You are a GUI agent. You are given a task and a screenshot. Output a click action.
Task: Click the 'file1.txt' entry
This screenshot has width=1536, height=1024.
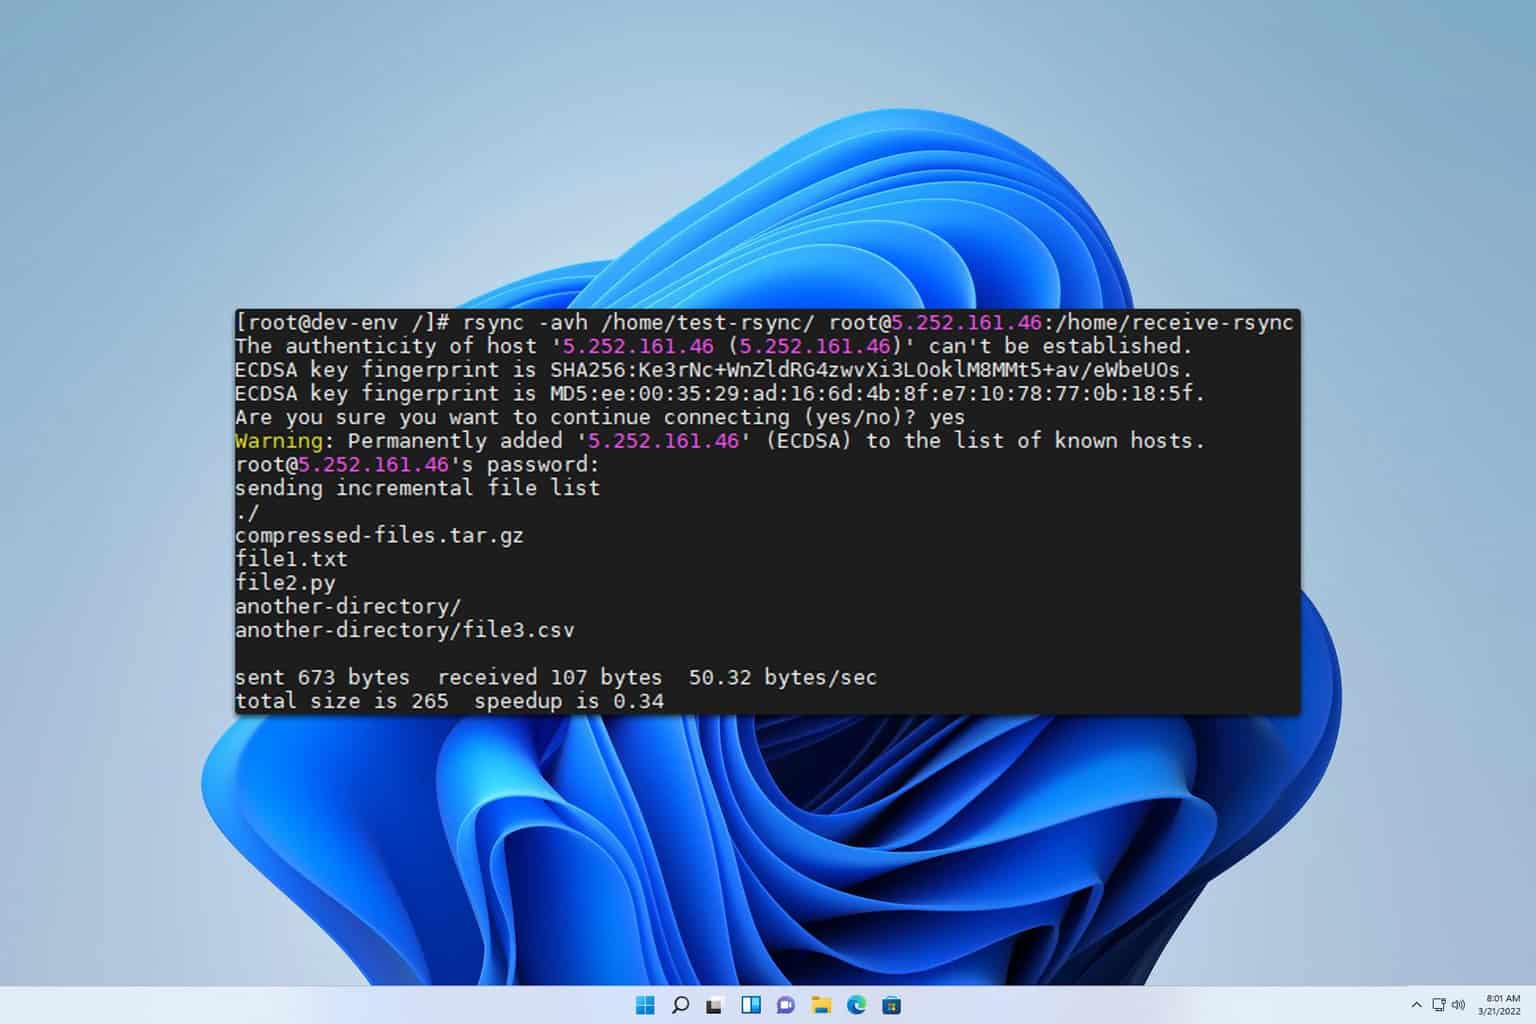click(x=291, y=559)
